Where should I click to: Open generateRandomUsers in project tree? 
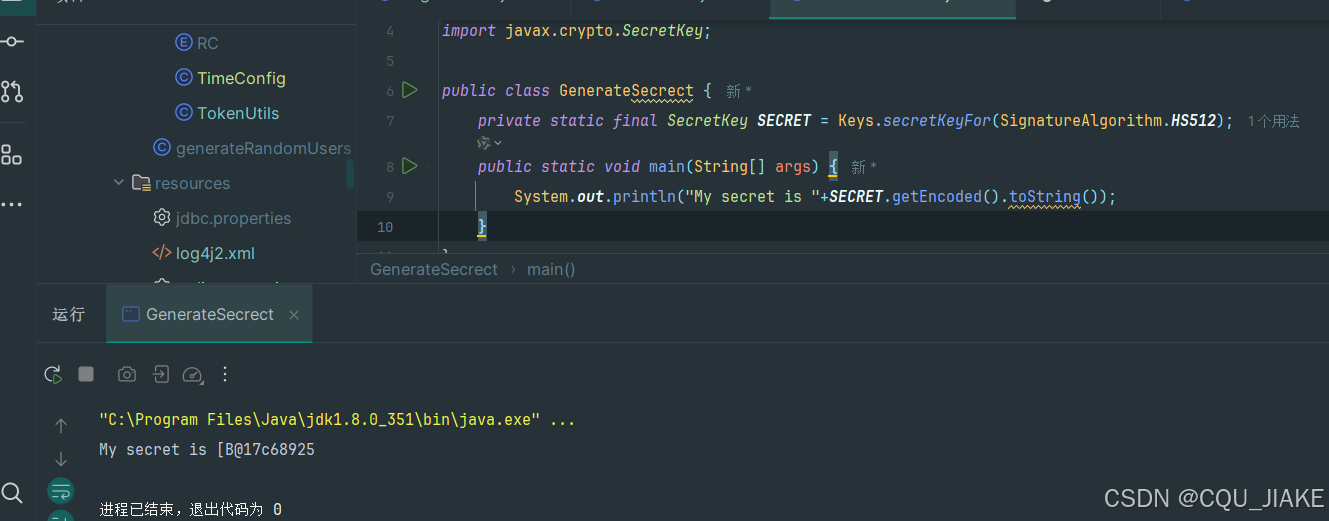click(x=263, y=148)
